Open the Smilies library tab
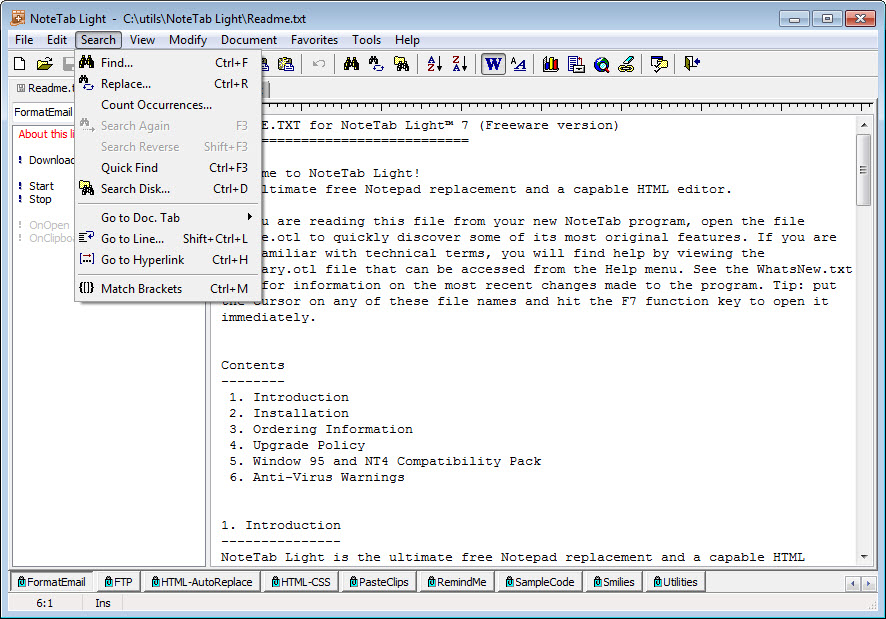Image resolution: width=886 pixels, height=619 pixels. click(x=614, y=582)
